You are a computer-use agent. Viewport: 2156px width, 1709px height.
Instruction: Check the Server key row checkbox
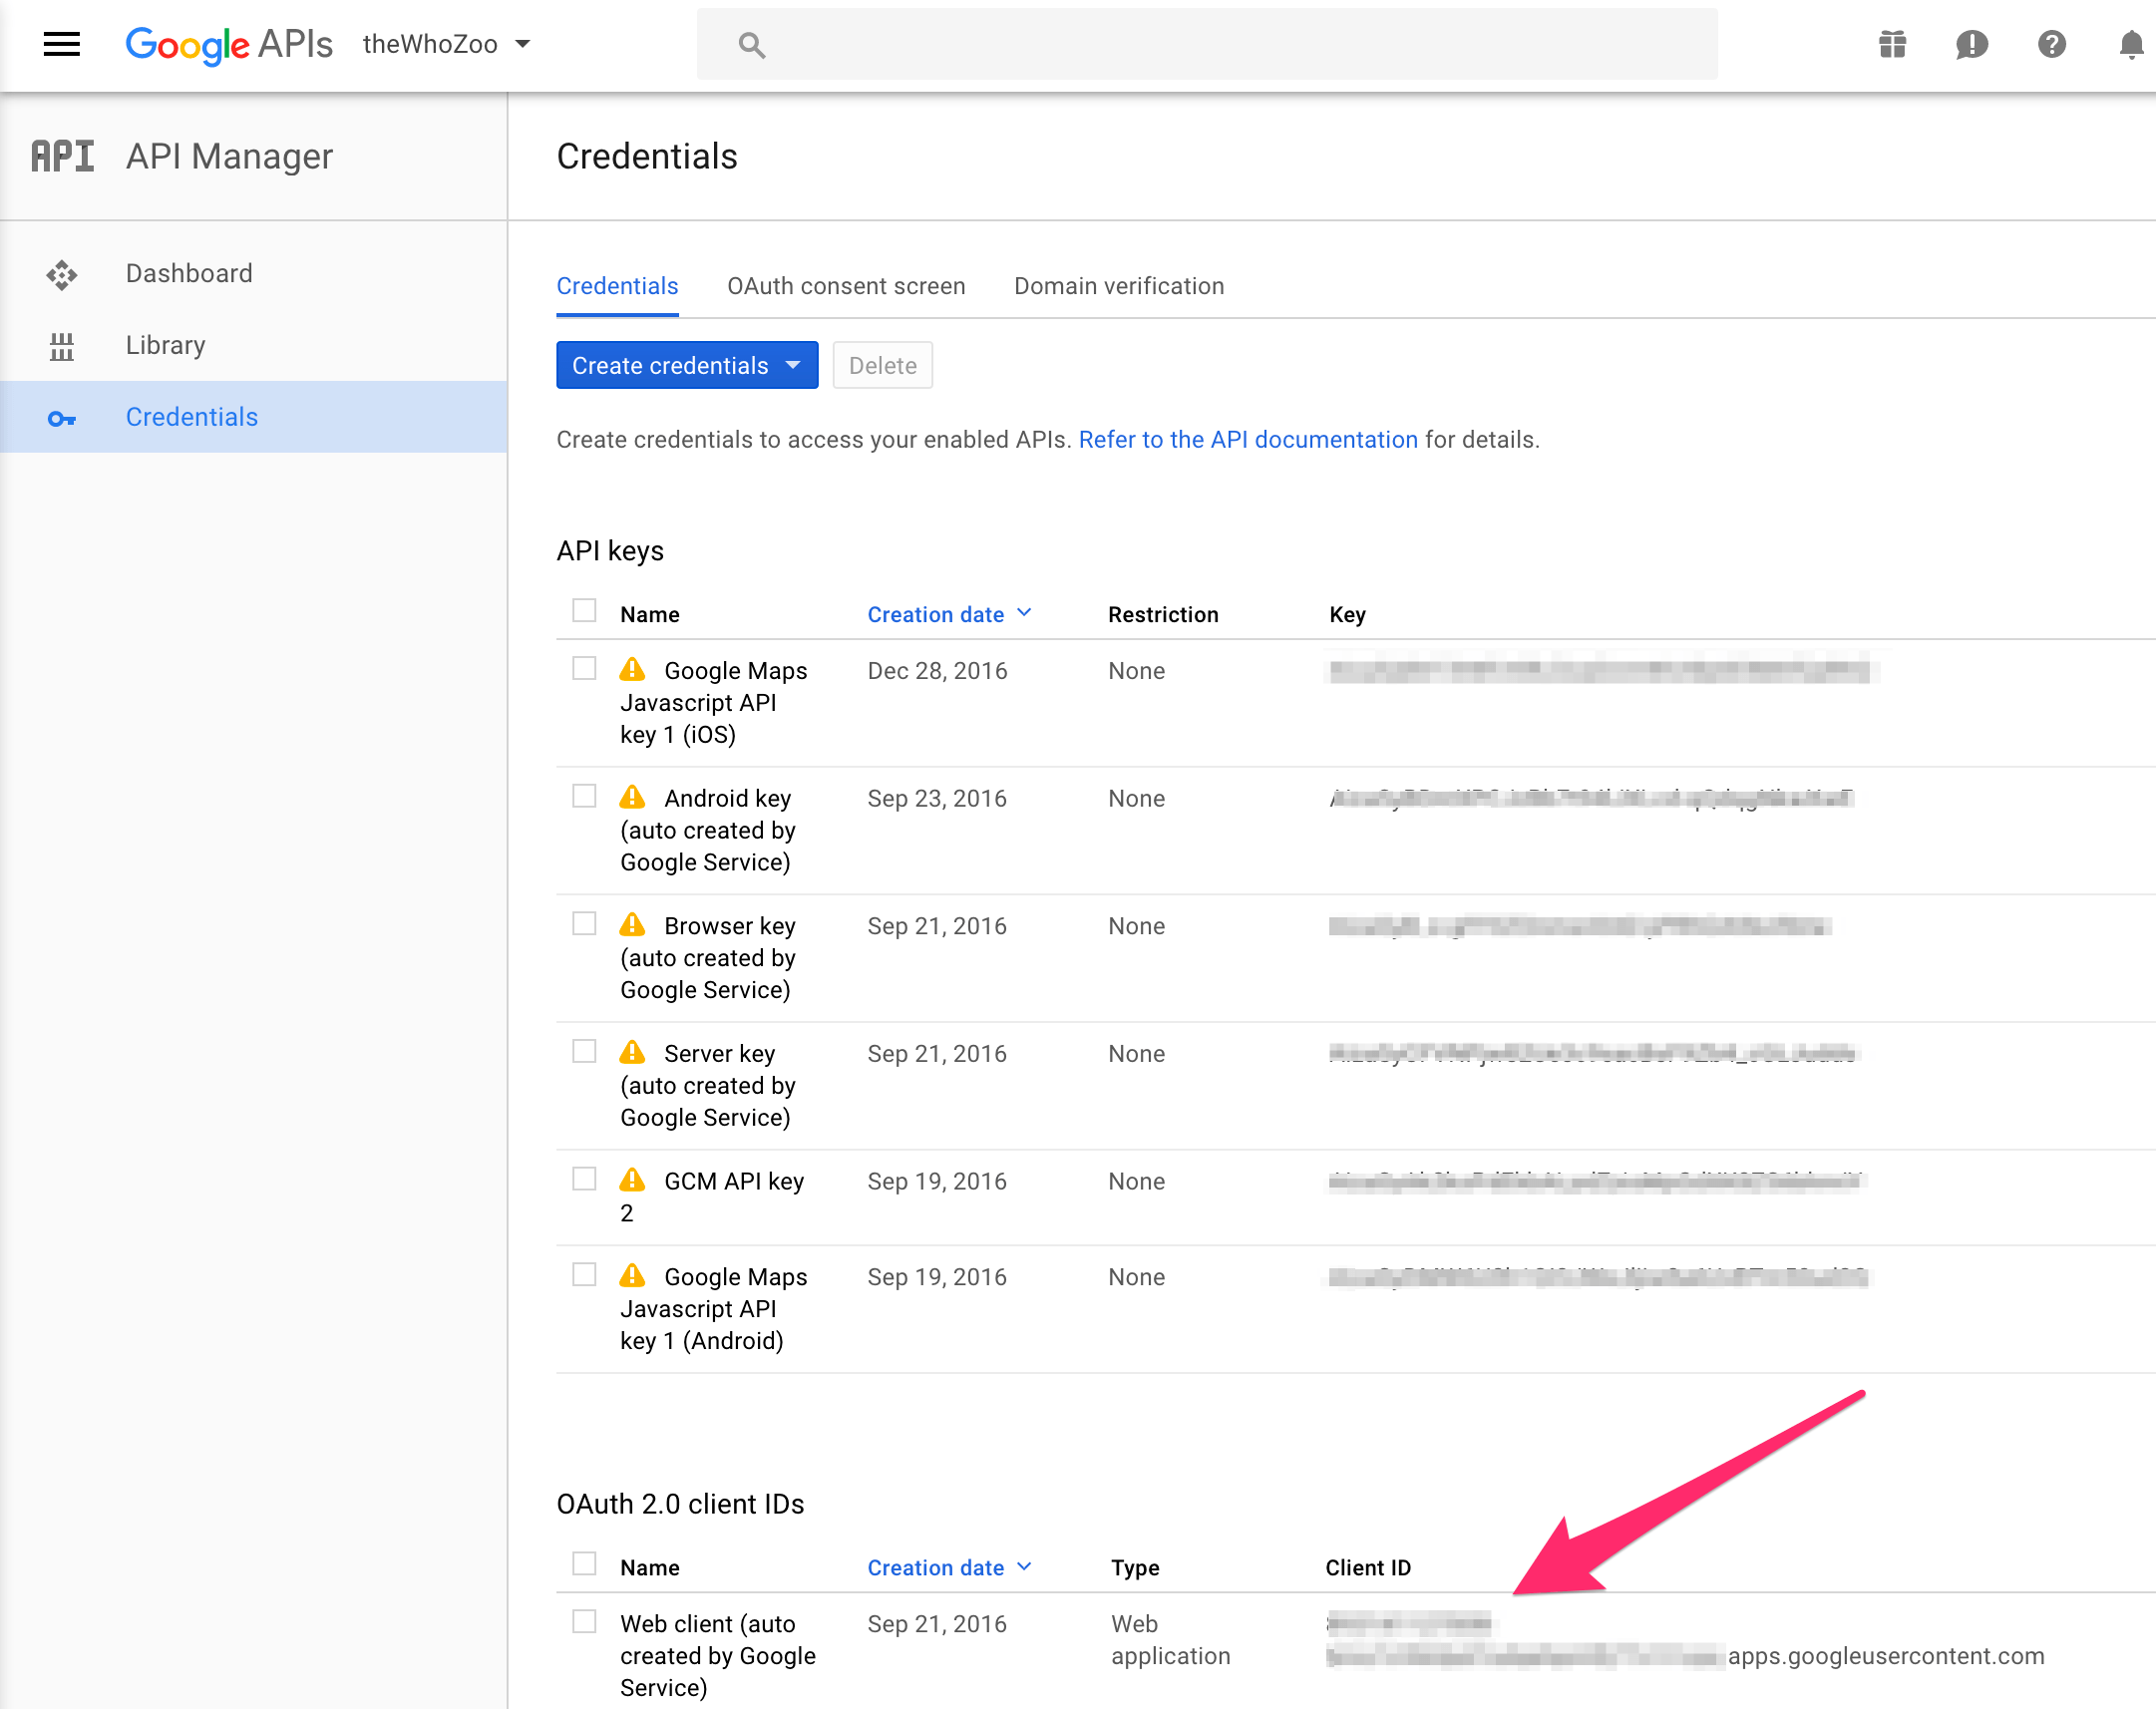coord(584,1050)
